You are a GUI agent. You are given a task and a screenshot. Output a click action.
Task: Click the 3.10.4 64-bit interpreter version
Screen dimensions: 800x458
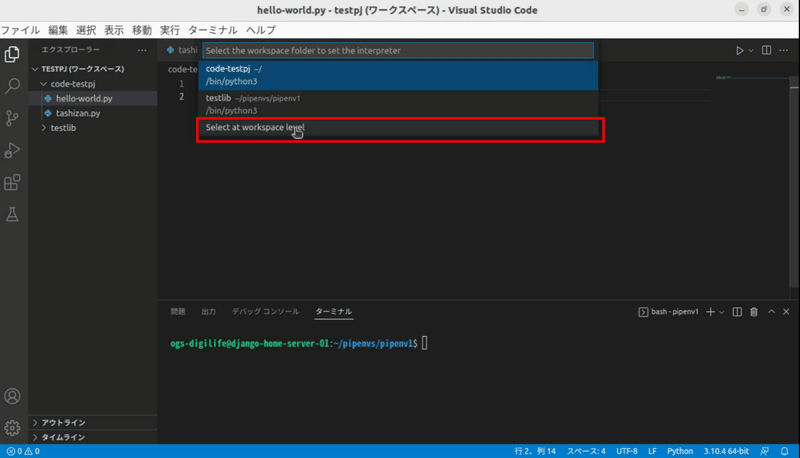pos(726,451)
